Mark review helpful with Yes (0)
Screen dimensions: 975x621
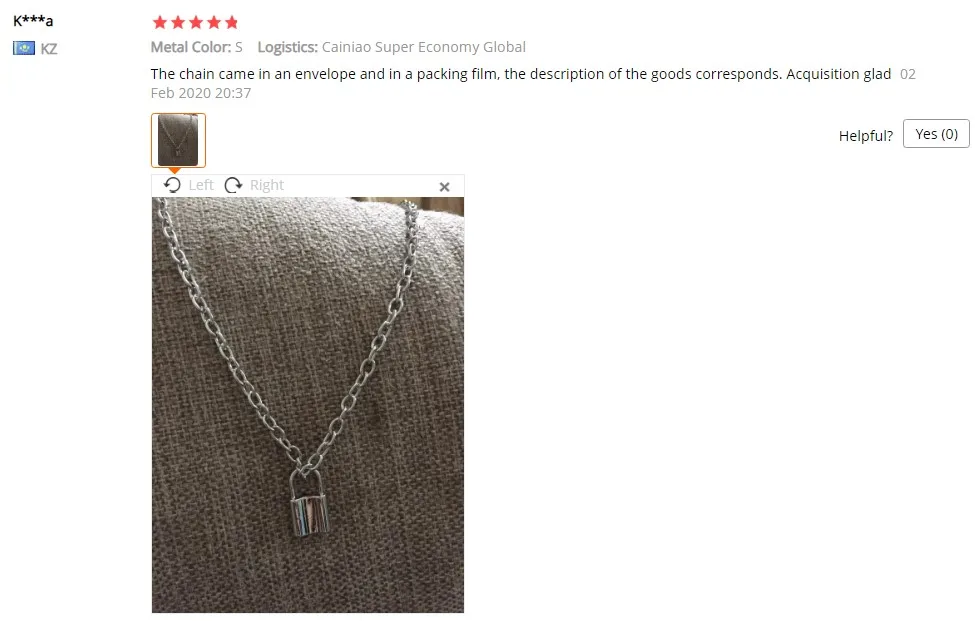click(936, 134)
